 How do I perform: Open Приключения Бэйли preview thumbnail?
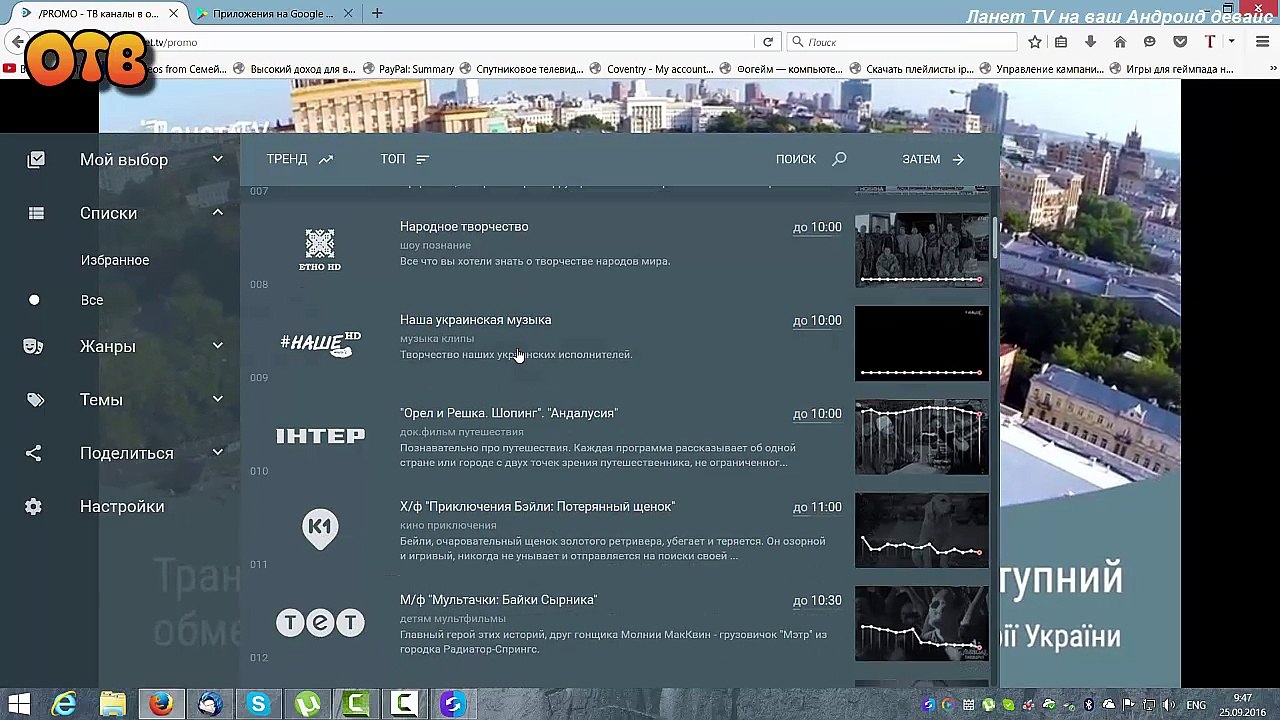(922, 530)
